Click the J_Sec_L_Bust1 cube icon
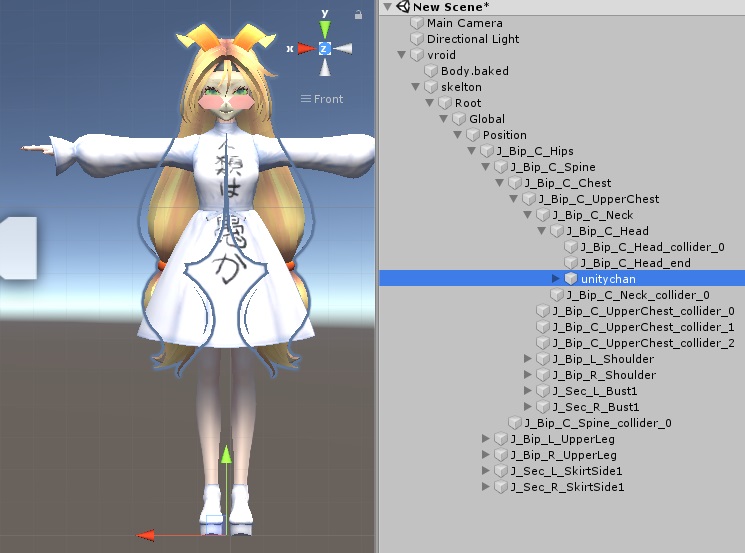Image resolution: width=745 pixels, height=553 pixels. tap(543, 391)
